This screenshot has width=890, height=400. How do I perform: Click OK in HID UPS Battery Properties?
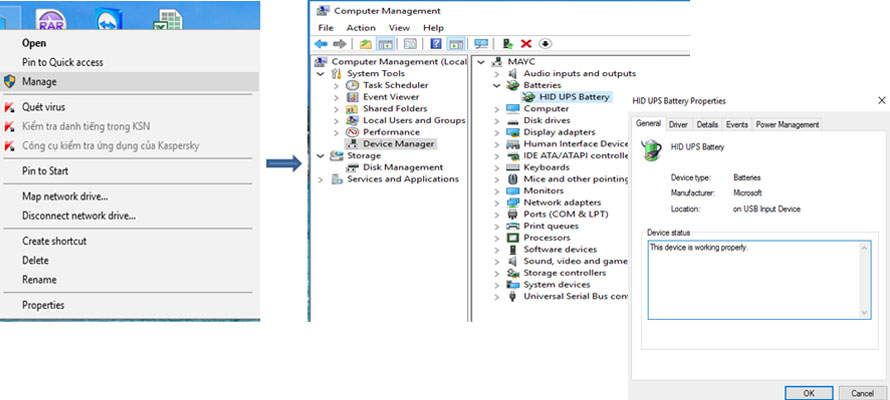tap(809, 393)
